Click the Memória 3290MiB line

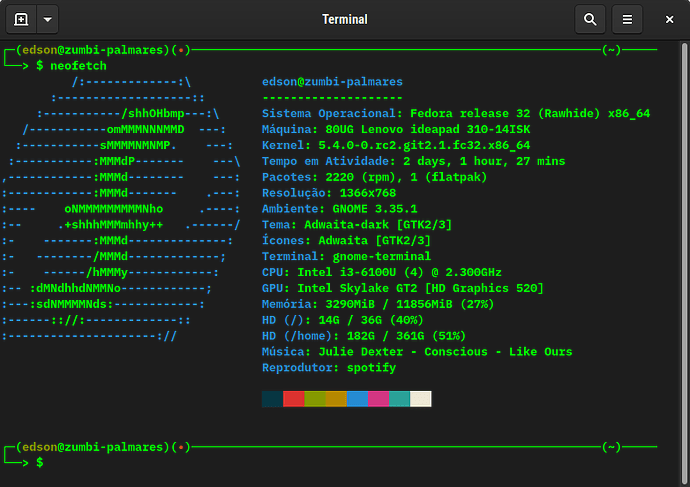tap(378, 304)
